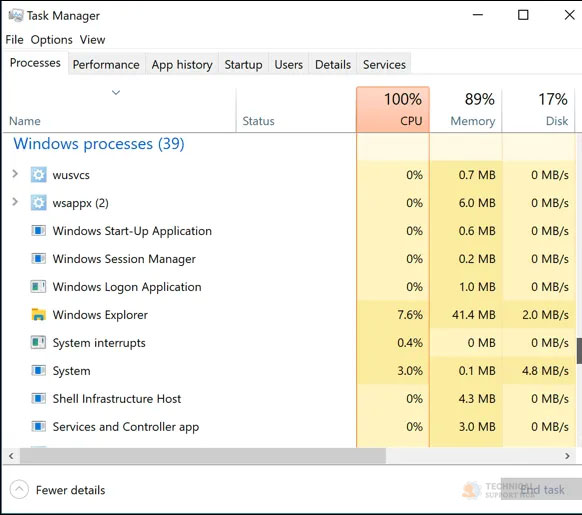
Task: Open the File menu
Action: (14, 40)
